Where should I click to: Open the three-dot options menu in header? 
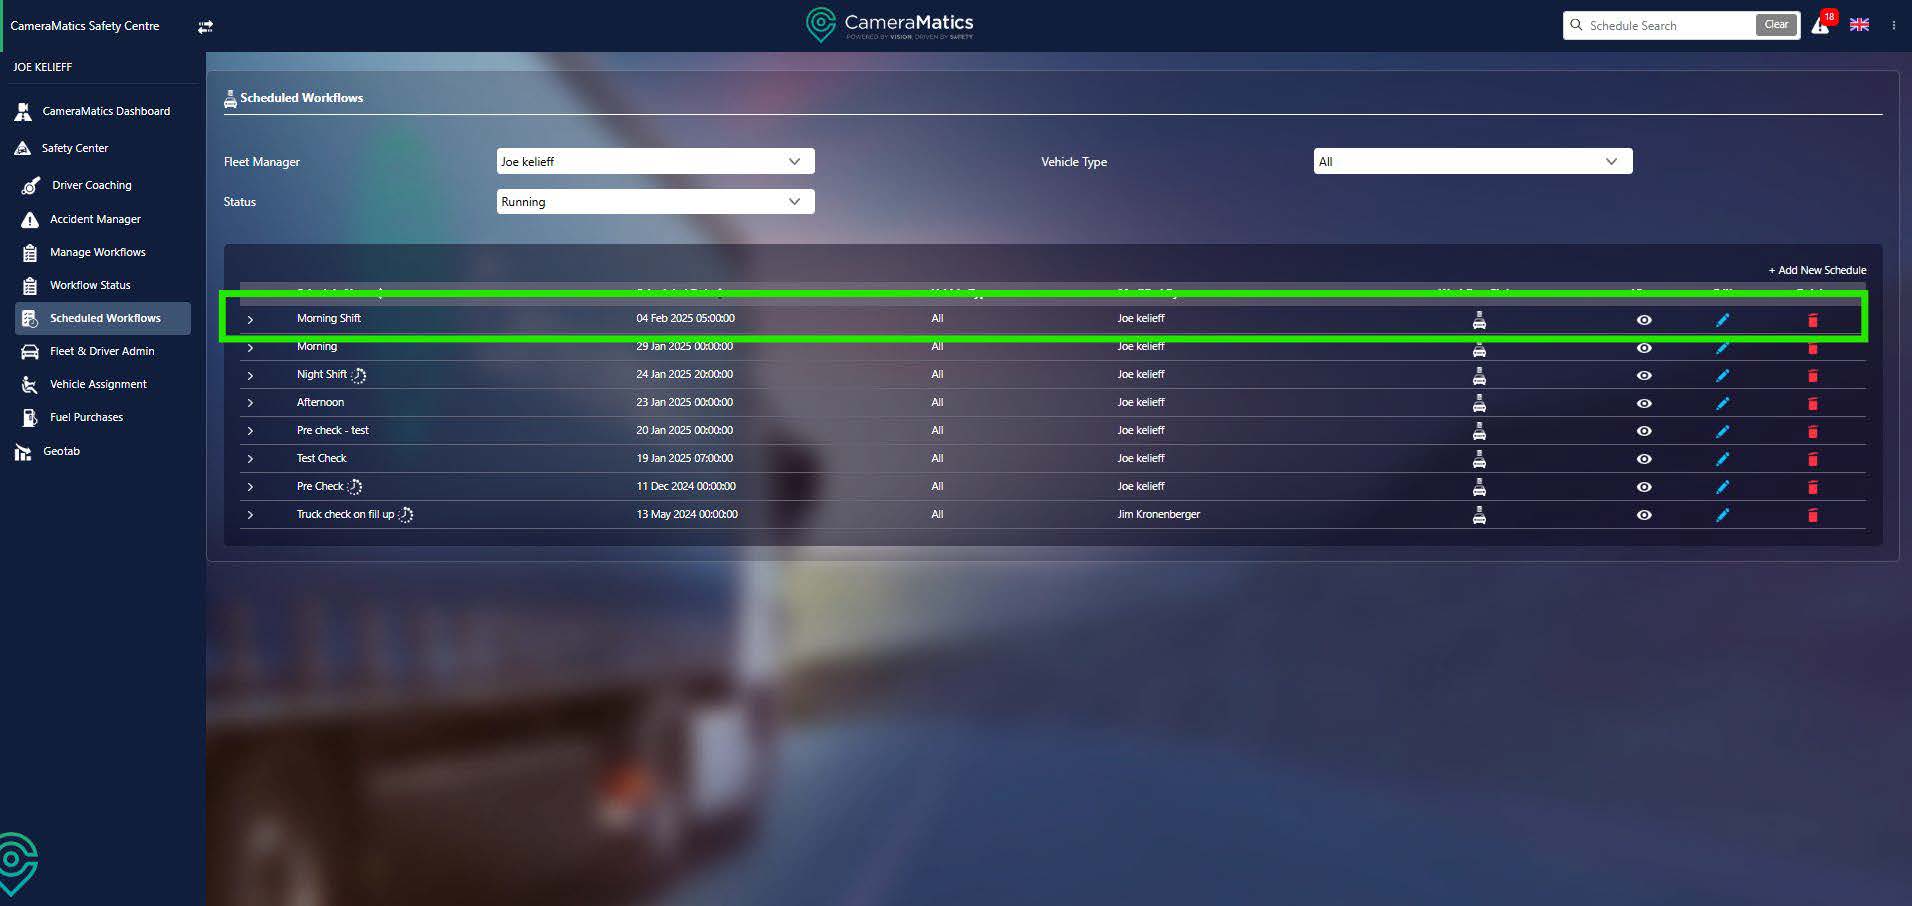tap(1893, 26)
